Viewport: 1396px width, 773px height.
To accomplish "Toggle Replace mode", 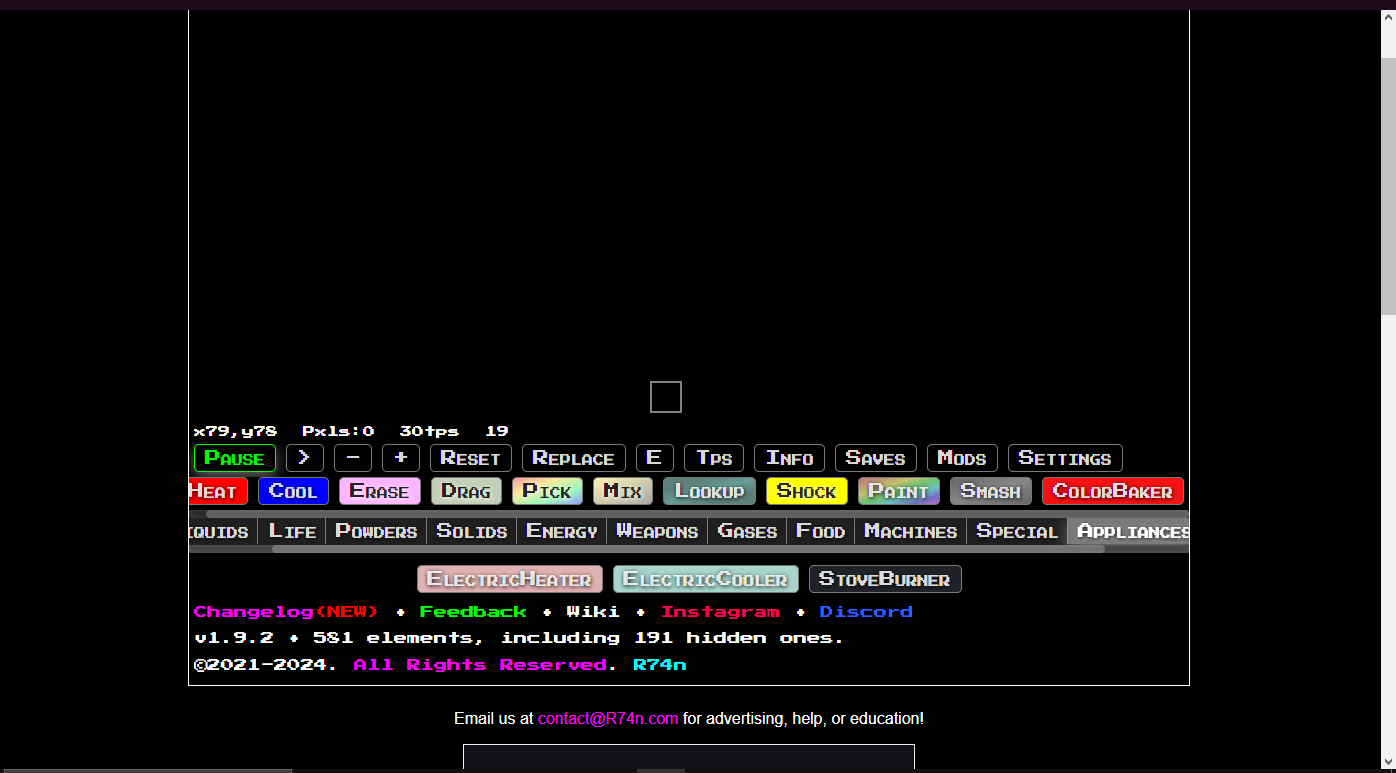I will tap(574, 458).
